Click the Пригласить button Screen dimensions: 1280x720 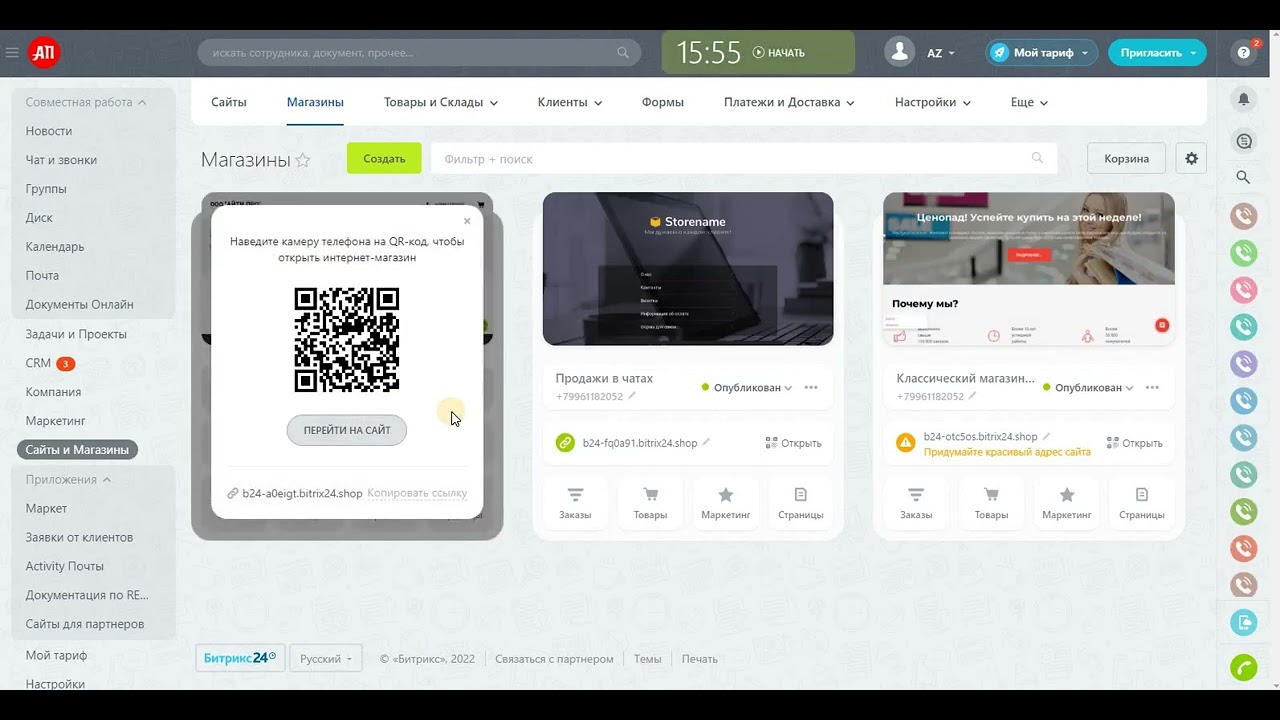point(1157,53)
